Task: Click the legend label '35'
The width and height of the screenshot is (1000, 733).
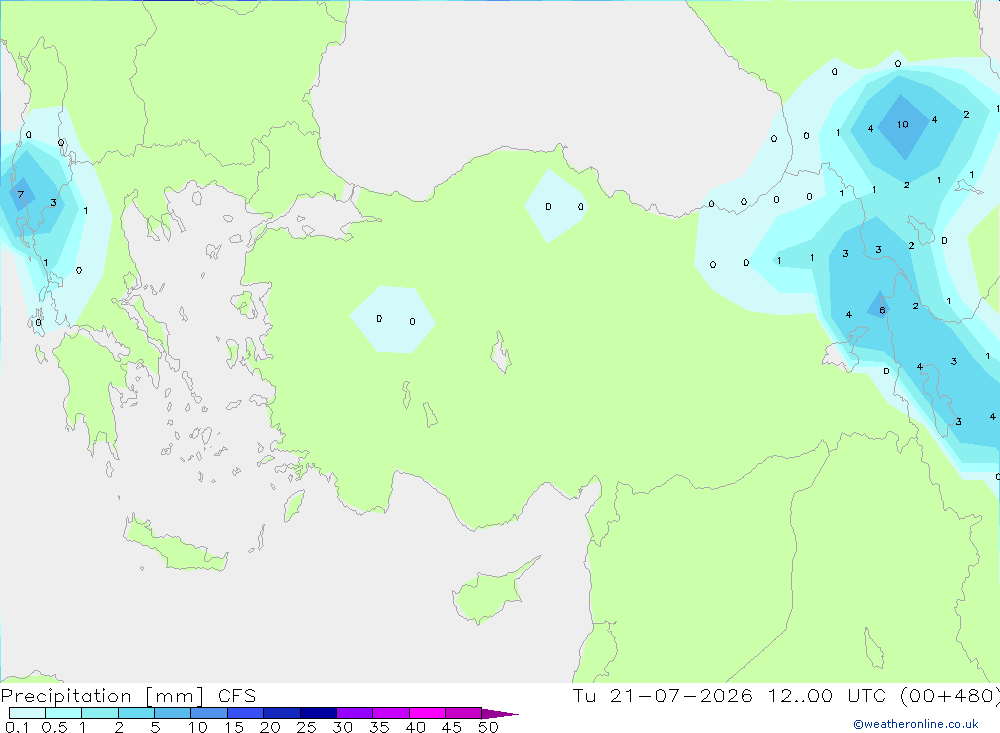Action: 379,727
